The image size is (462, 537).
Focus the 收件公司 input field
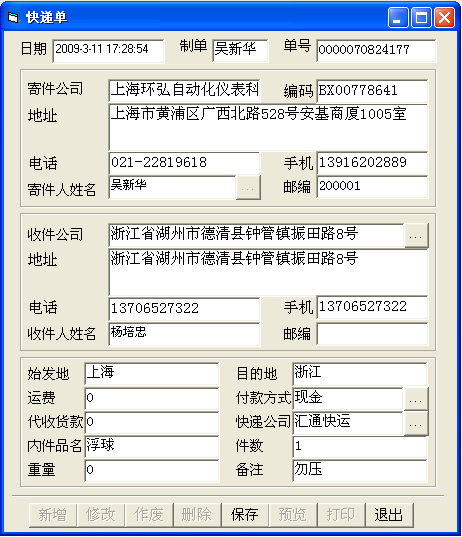point(256,235)
